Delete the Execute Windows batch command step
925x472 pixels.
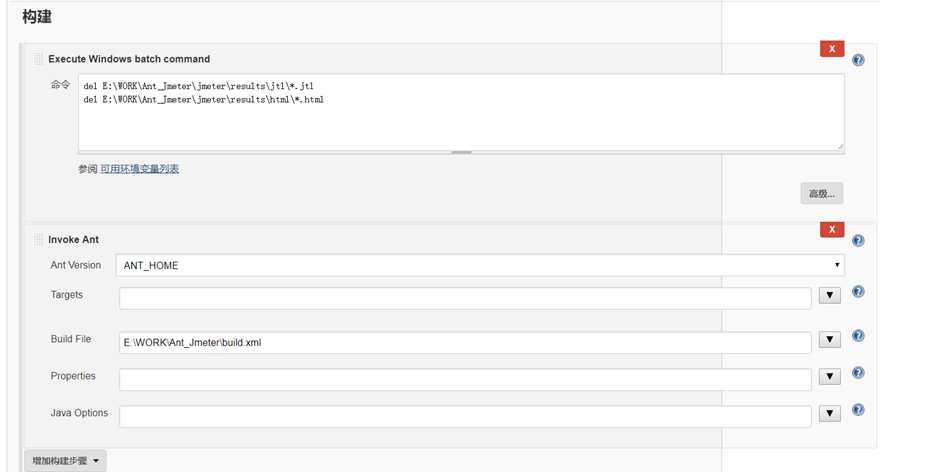832,49
